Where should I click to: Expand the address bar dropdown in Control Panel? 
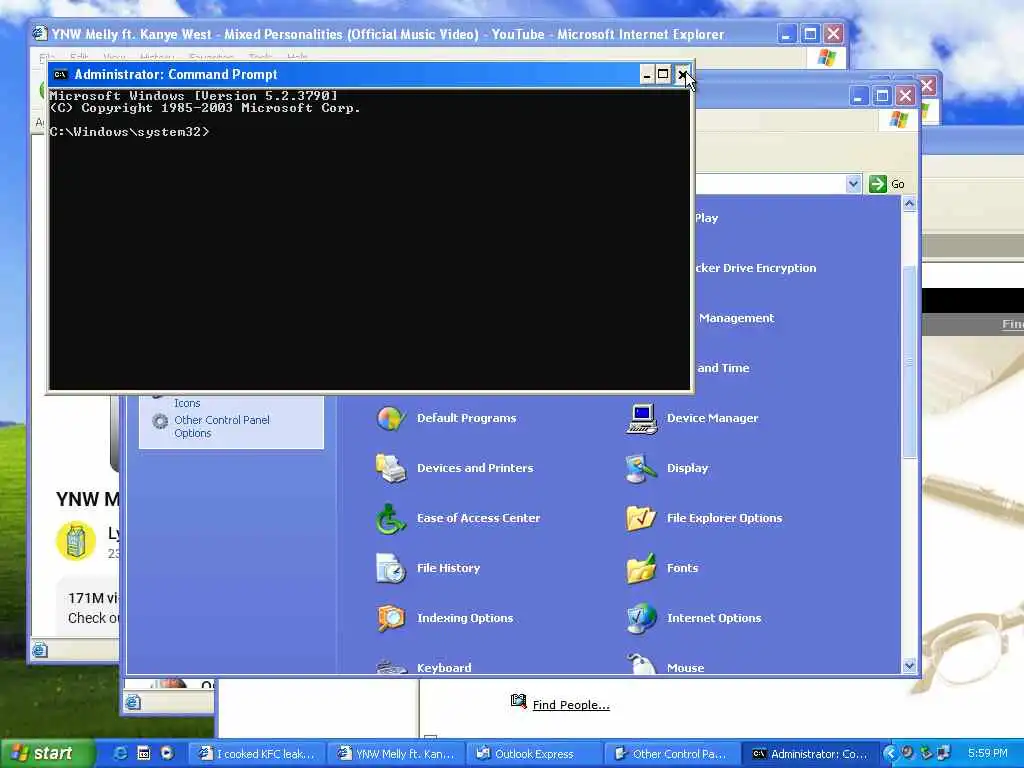853,184
